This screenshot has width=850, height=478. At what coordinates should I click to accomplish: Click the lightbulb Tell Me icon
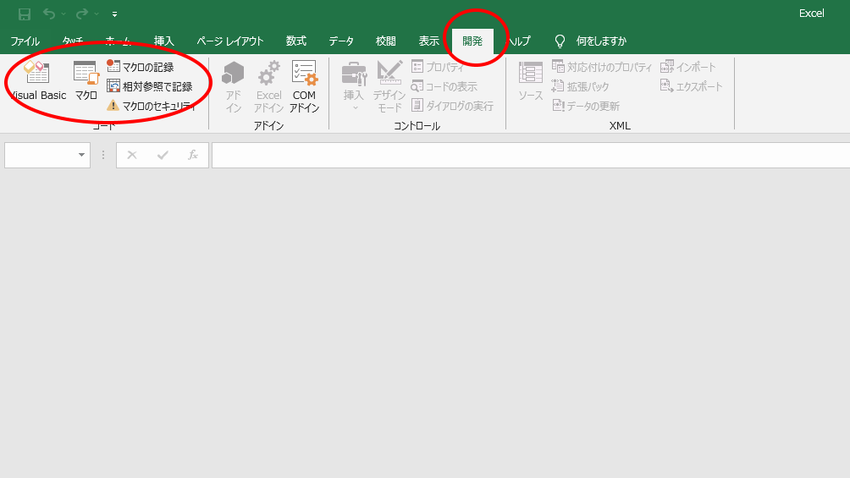click(559, 41)
